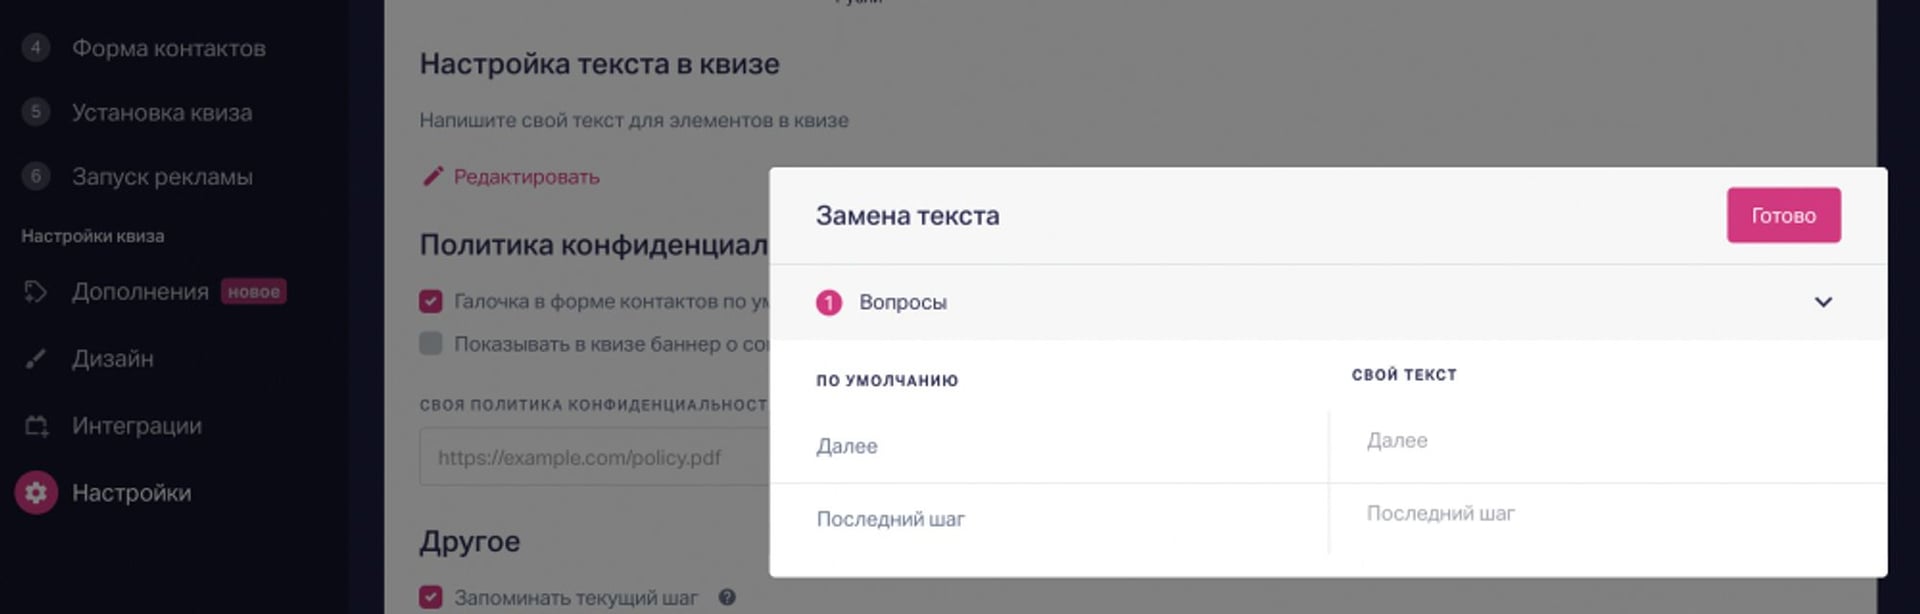
Task: Toggle Запоминать текущий шаг checkbox
Action: coord(431,597)
